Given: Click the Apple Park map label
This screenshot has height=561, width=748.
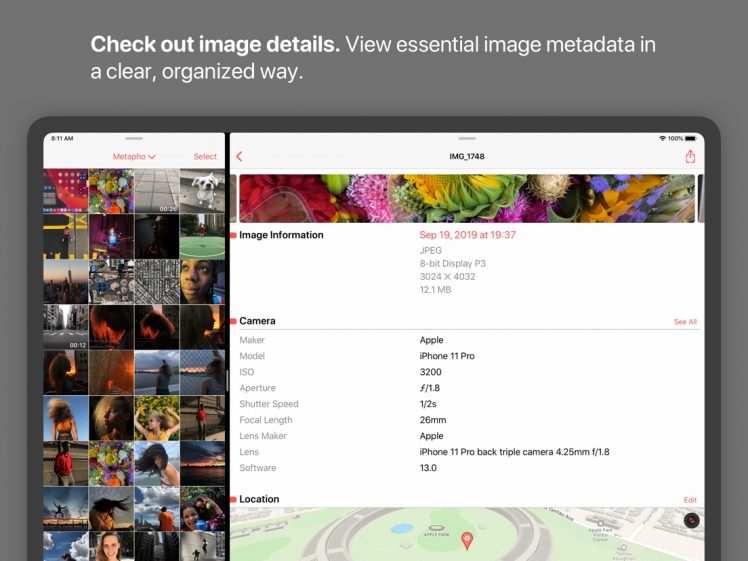Looking at the screenshot, I should (x=436, y=535).
